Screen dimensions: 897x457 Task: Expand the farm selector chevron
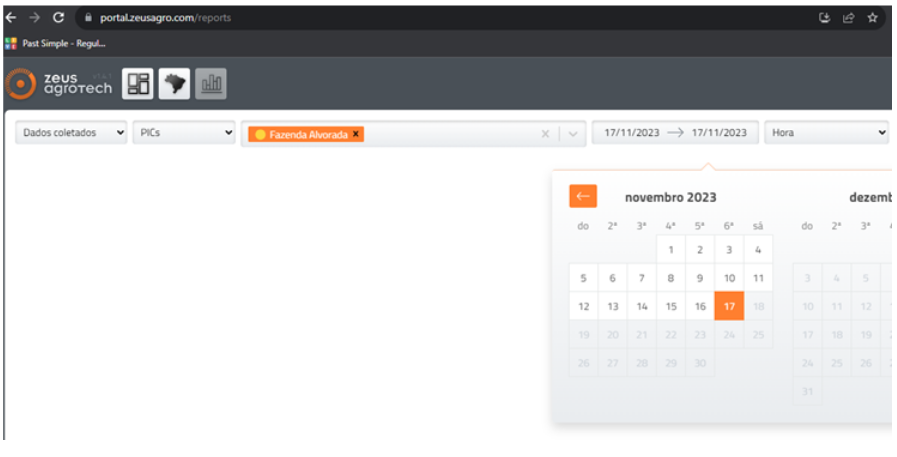pos(573,134)
